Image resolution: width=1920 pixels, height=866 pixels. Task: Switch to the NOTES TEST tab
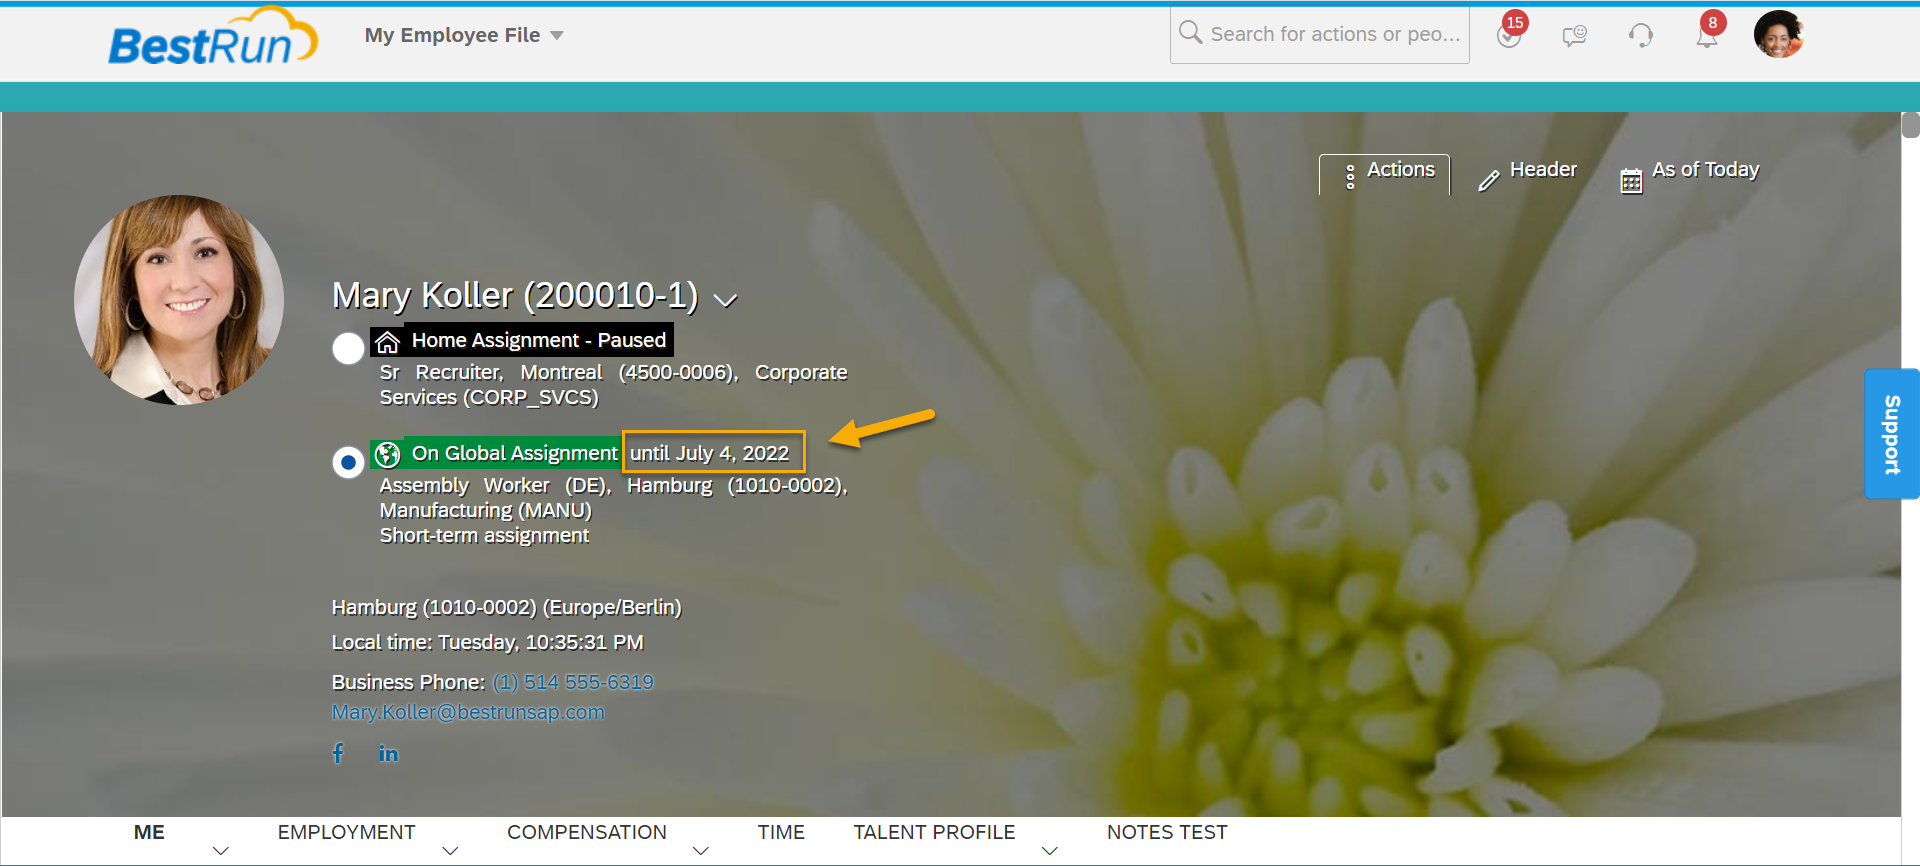coord(1167,832)
